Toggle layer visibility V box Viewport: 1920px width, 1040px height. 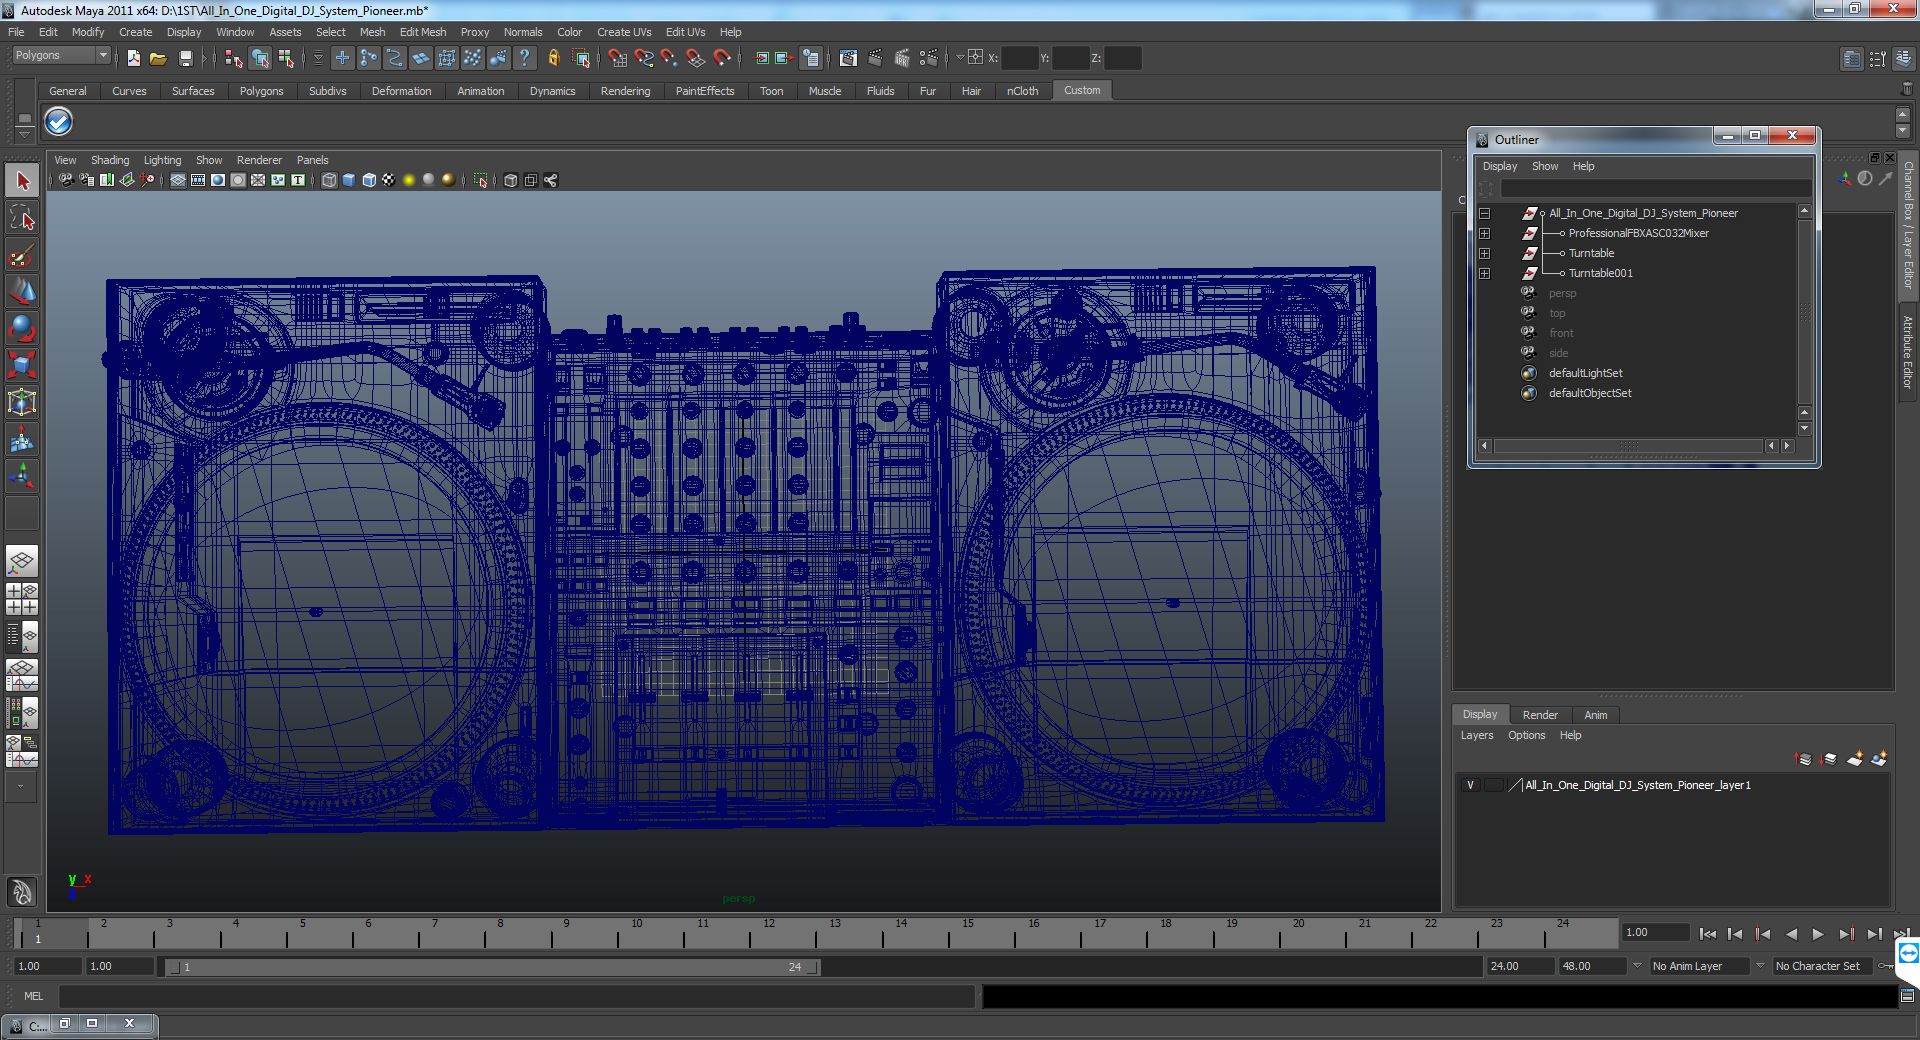(x=1470, y=785)
